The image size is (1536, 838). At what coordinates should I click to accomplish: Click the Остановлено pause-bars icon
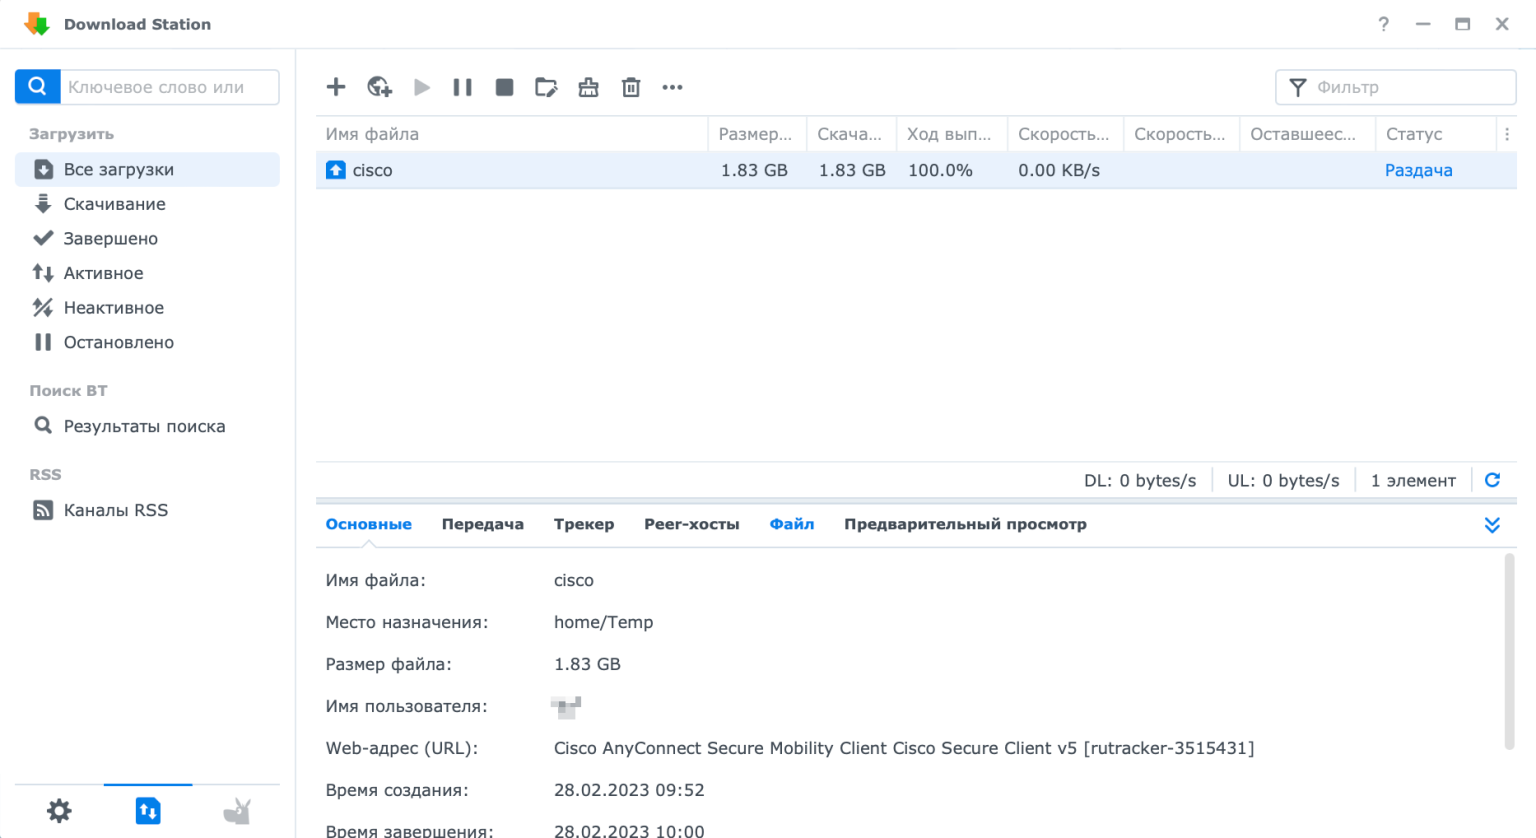click(43, 342)
